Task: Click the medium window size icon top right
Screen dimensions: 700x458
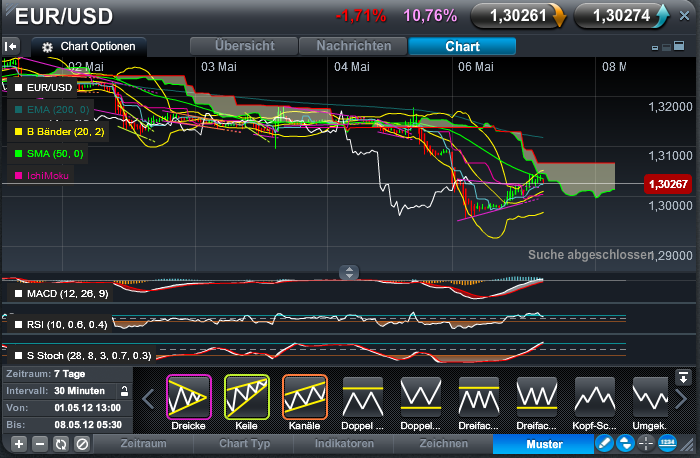Action: coord(666,47)
